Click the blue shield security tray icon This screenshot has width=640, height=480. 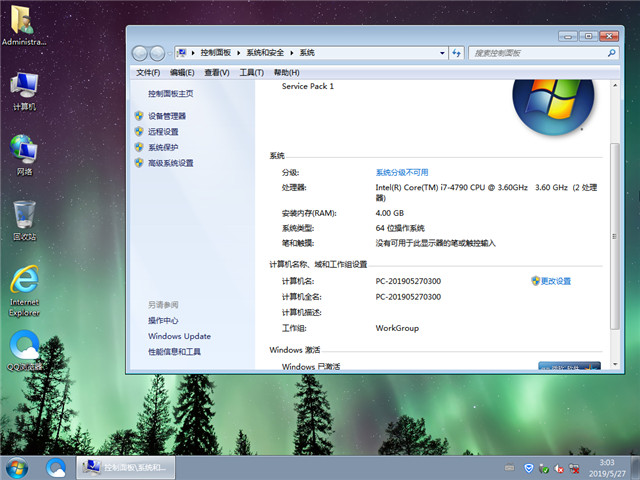[x=529, y=468]
